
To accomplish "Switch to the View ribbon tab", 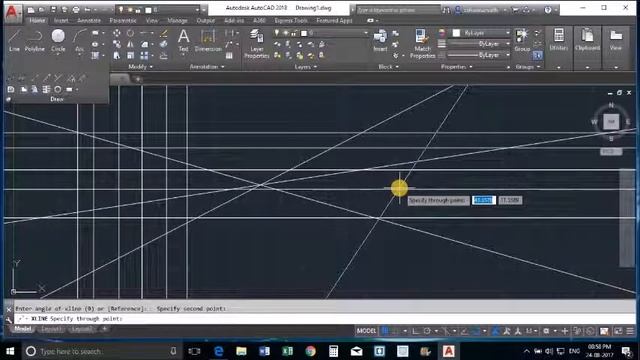I will click(x=151, y=20).
